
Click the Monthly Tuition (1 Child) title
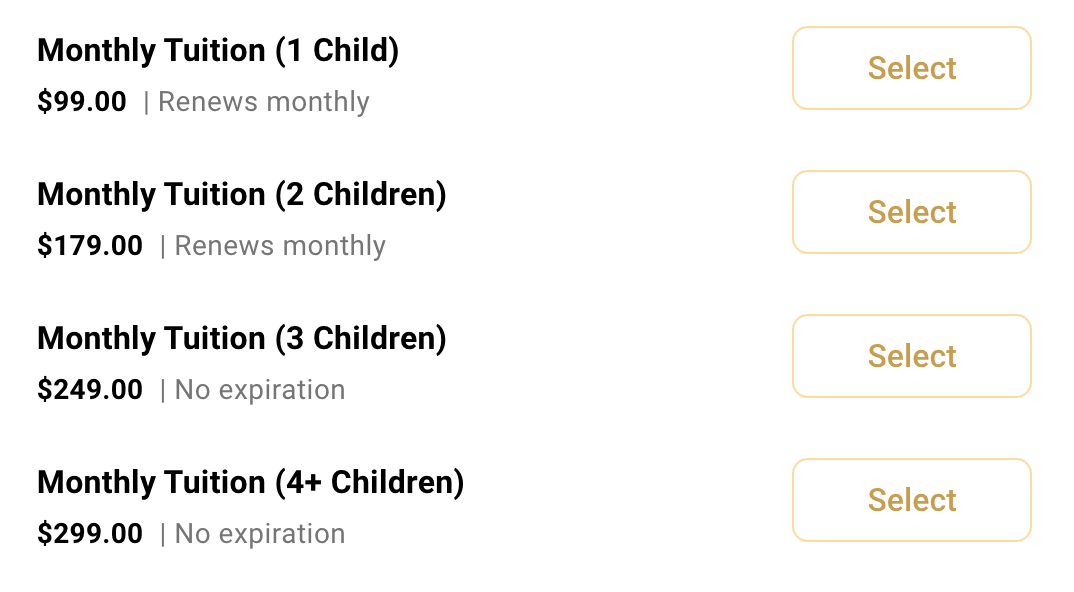218,51
